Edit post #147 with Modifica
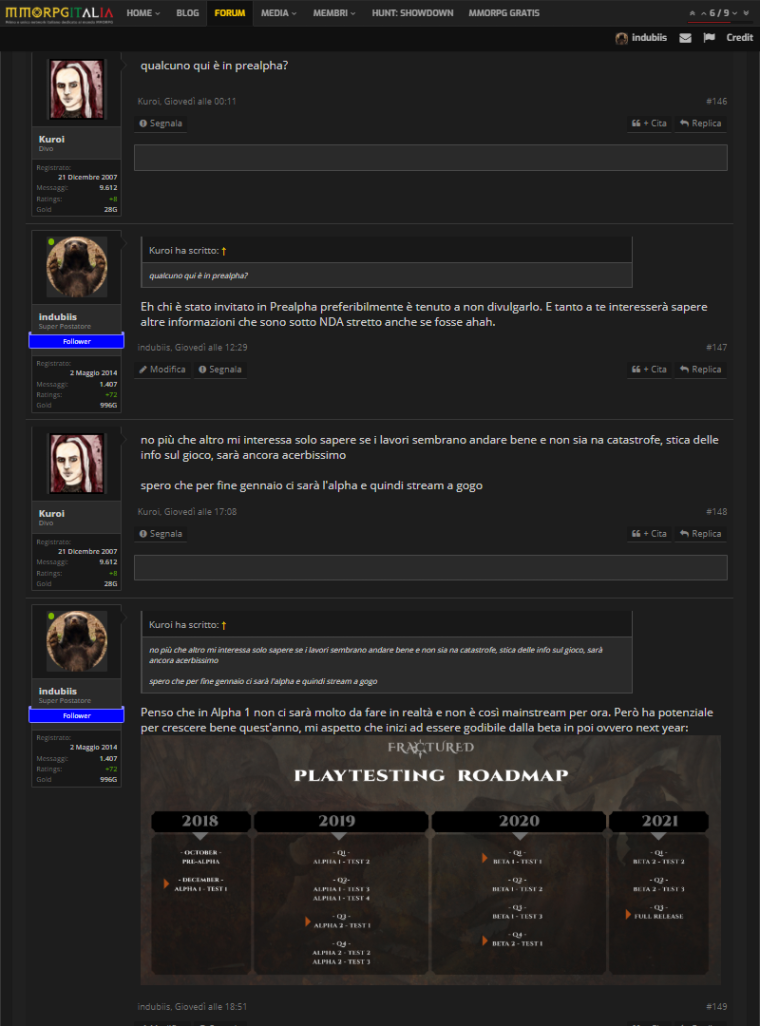This screenshot has width=760, height=1026. 162,369
